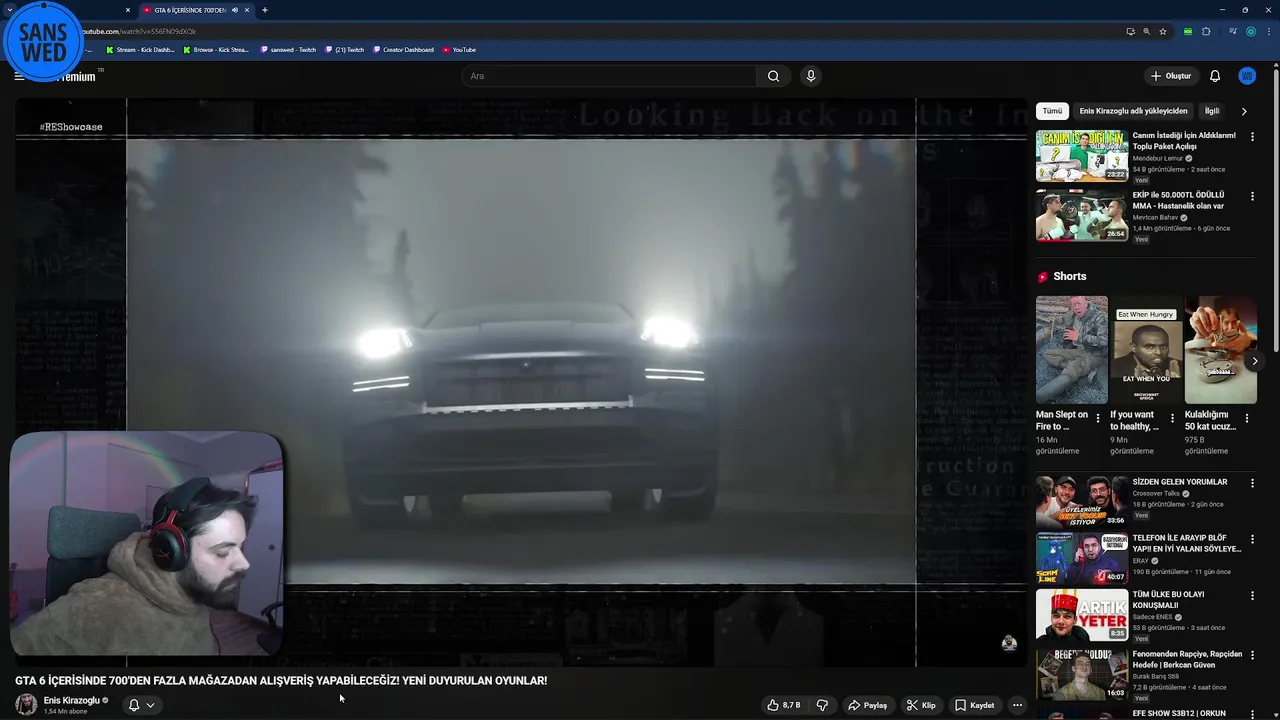Viewport: 1280px width, 720px height.
Task: Show more filter chips with right arrow
Action: tap(1244, 111)
